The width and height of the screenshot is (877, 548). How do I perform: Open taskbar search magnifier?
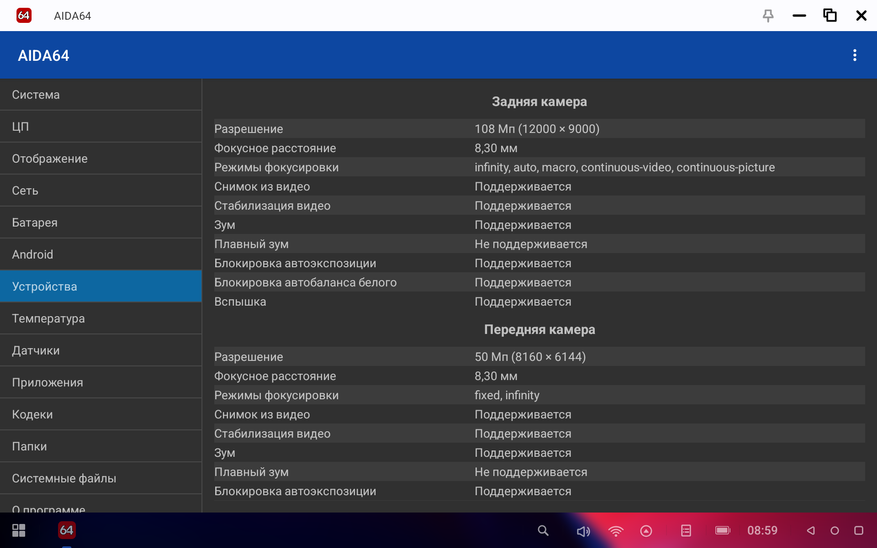tap(543, 530)
